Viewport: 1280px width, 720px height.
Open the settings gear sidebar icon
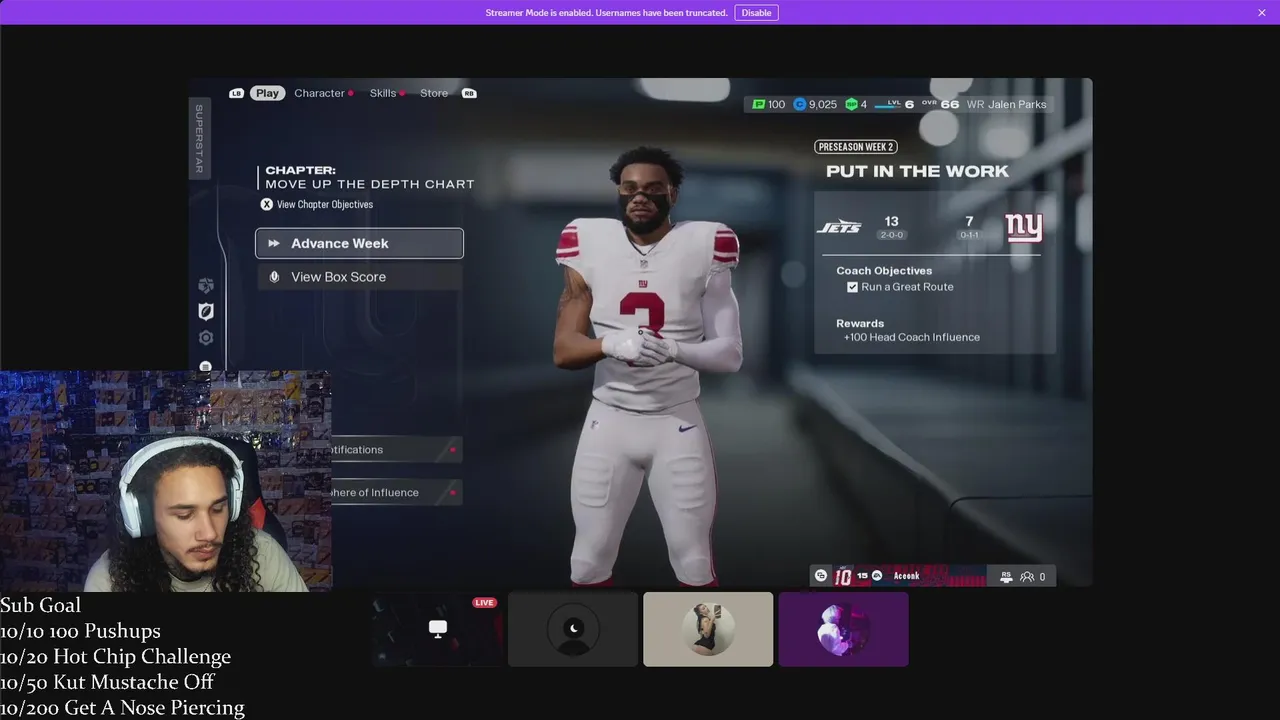point(206,338)
